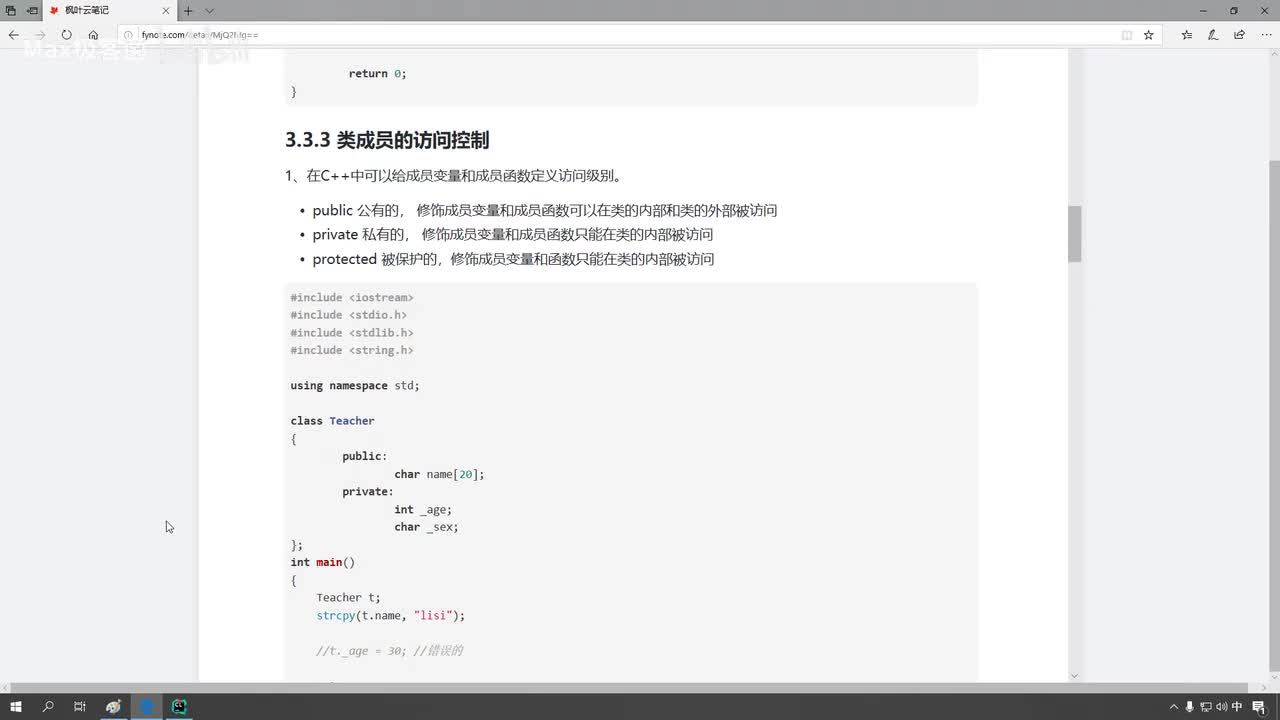Click the code line return 0;
Image resolution: width=1280 pixels, height=720 pixels.
pyautogui.click(x=378, y=73)
